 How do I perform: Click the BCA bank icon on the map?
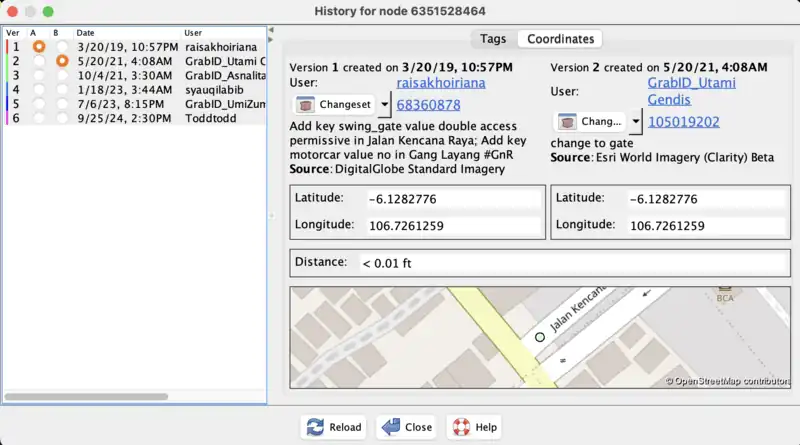tap(724, 296)
